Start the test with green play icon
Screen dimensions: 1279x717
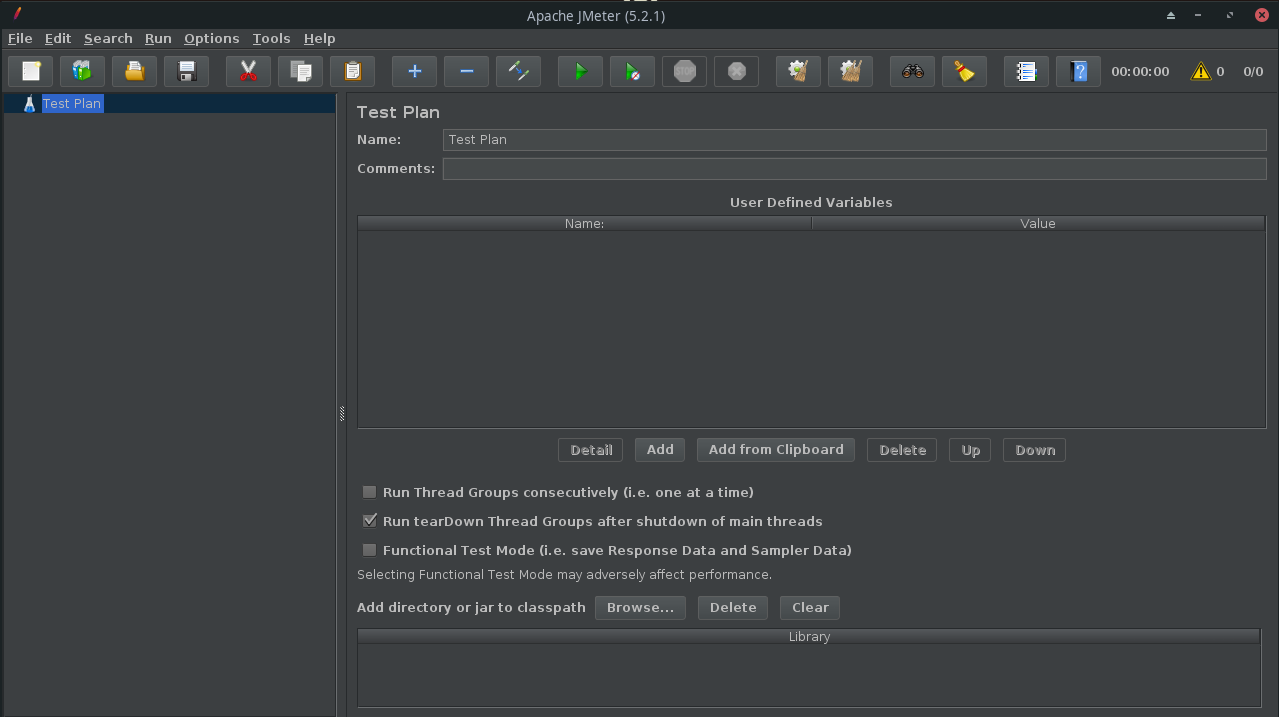580,72
